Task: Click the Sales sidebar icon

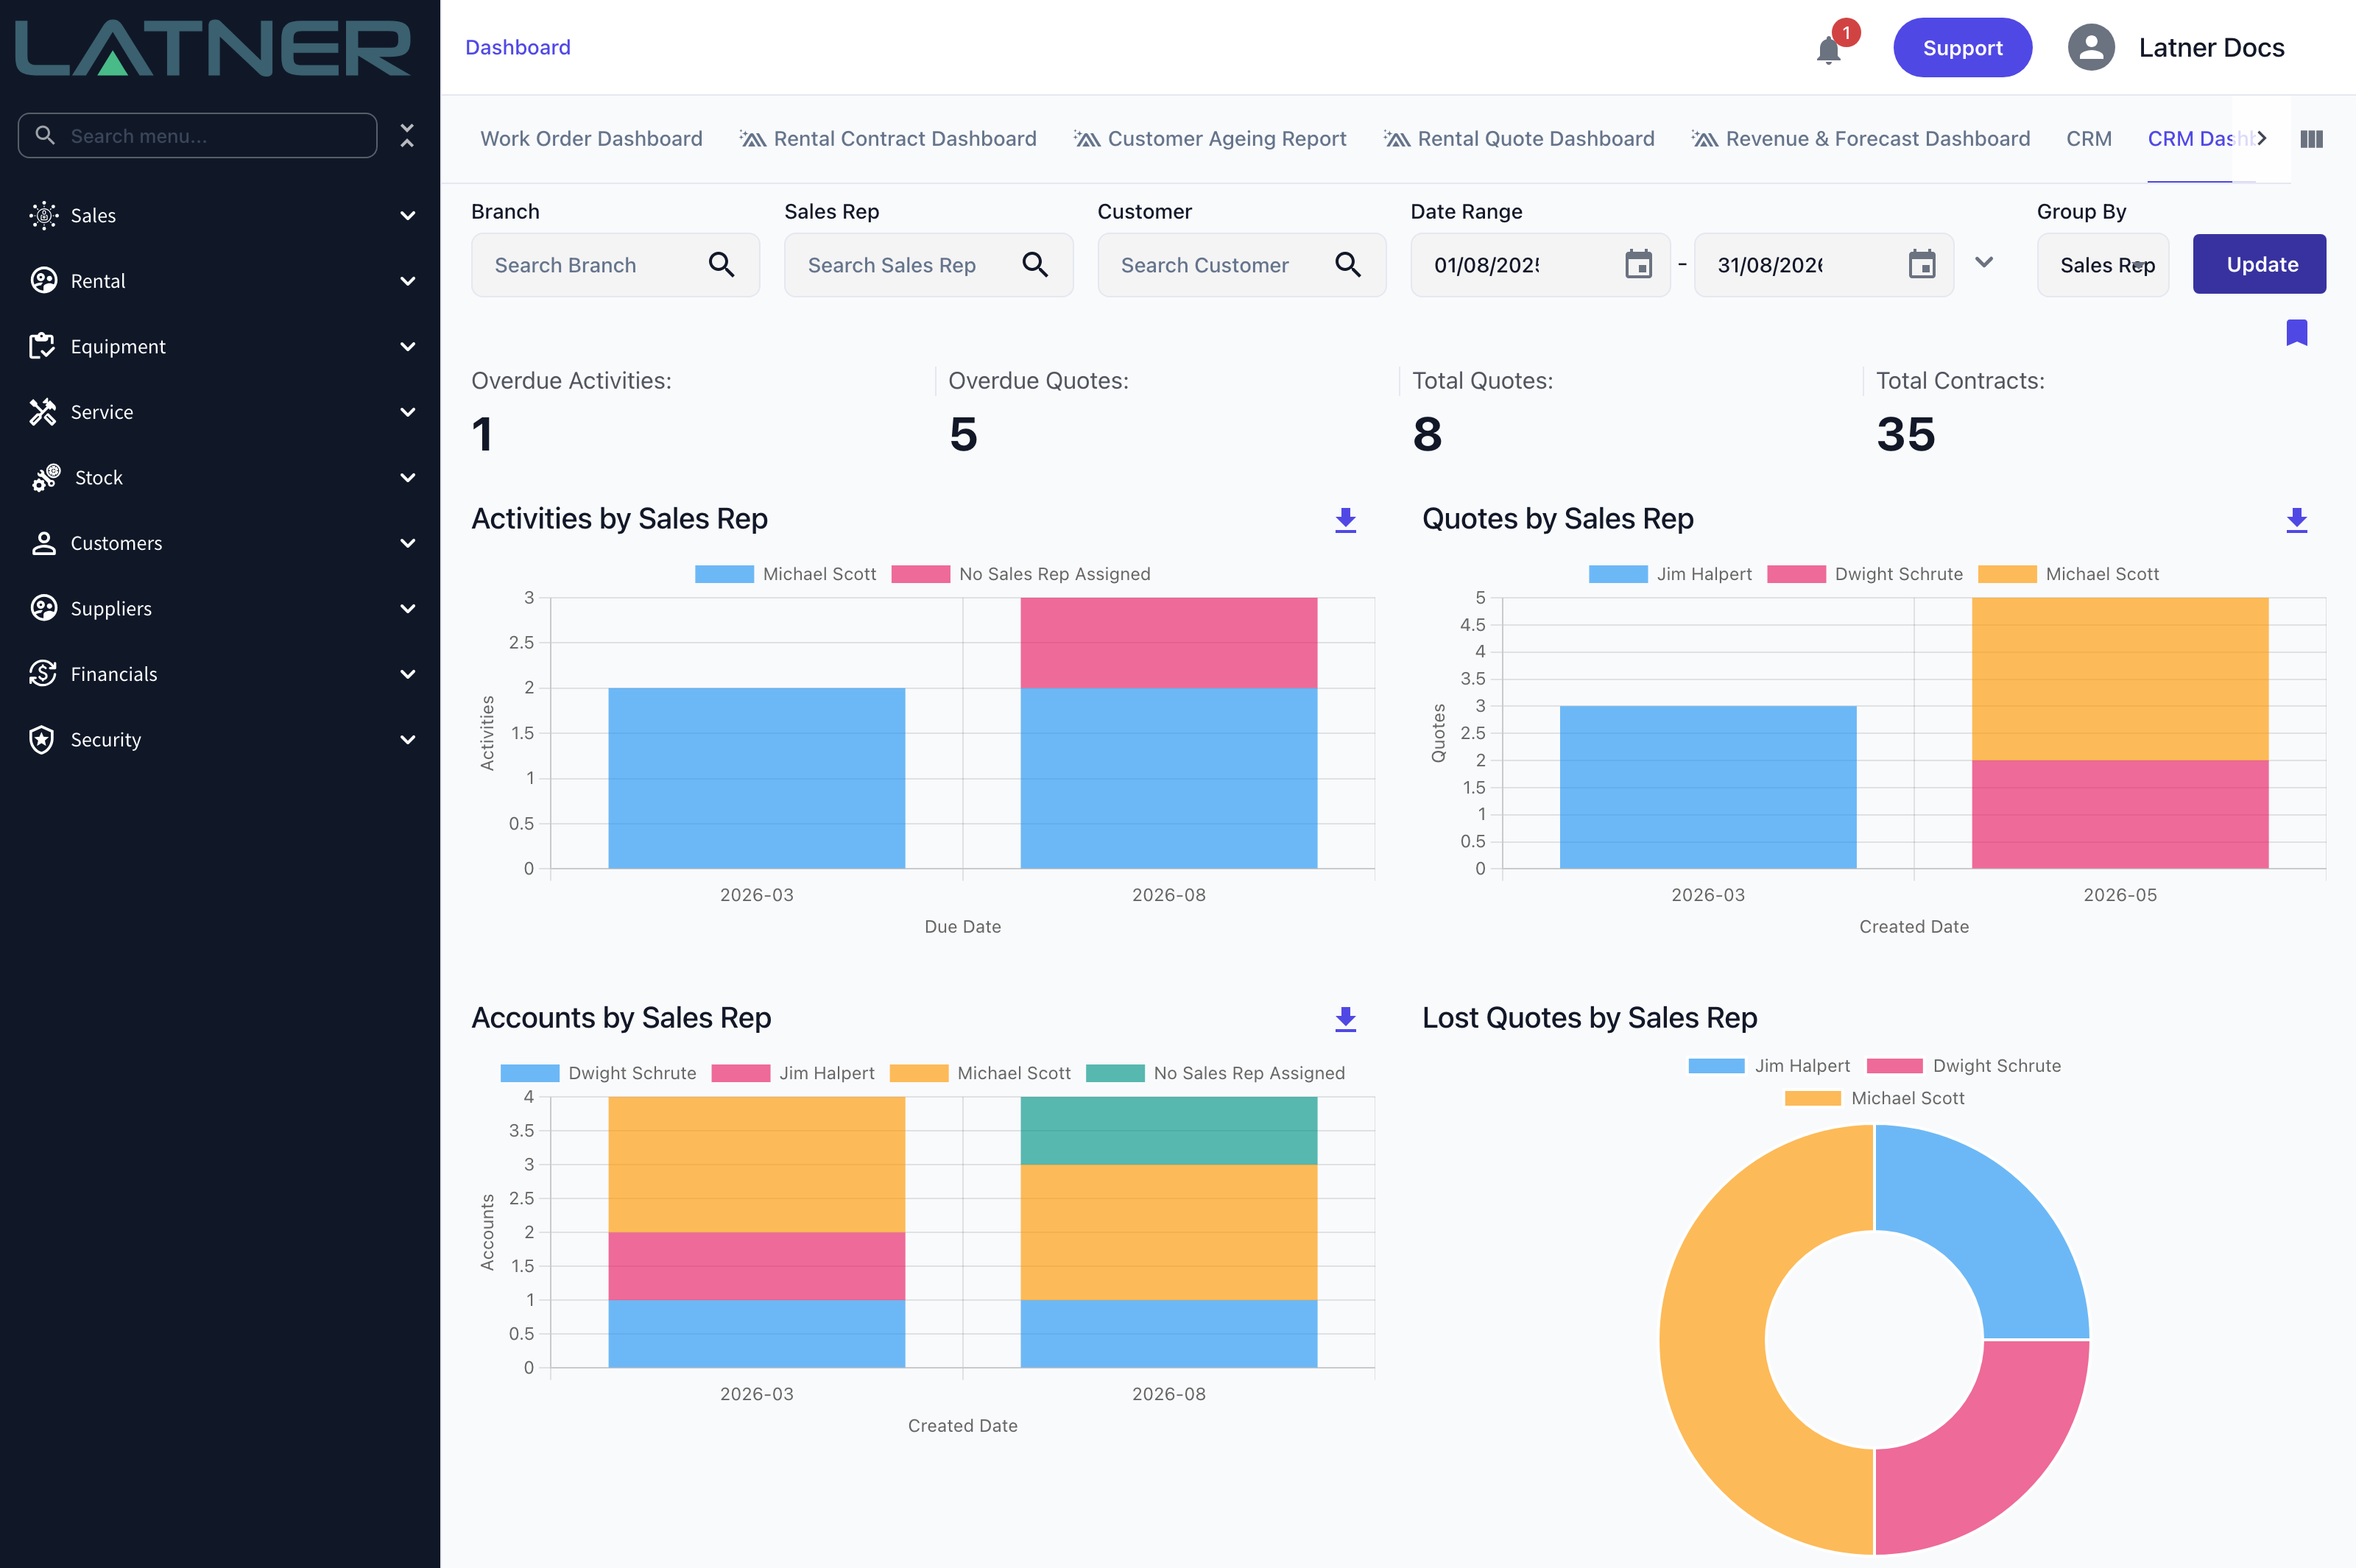Action: [x=43, y=215]
